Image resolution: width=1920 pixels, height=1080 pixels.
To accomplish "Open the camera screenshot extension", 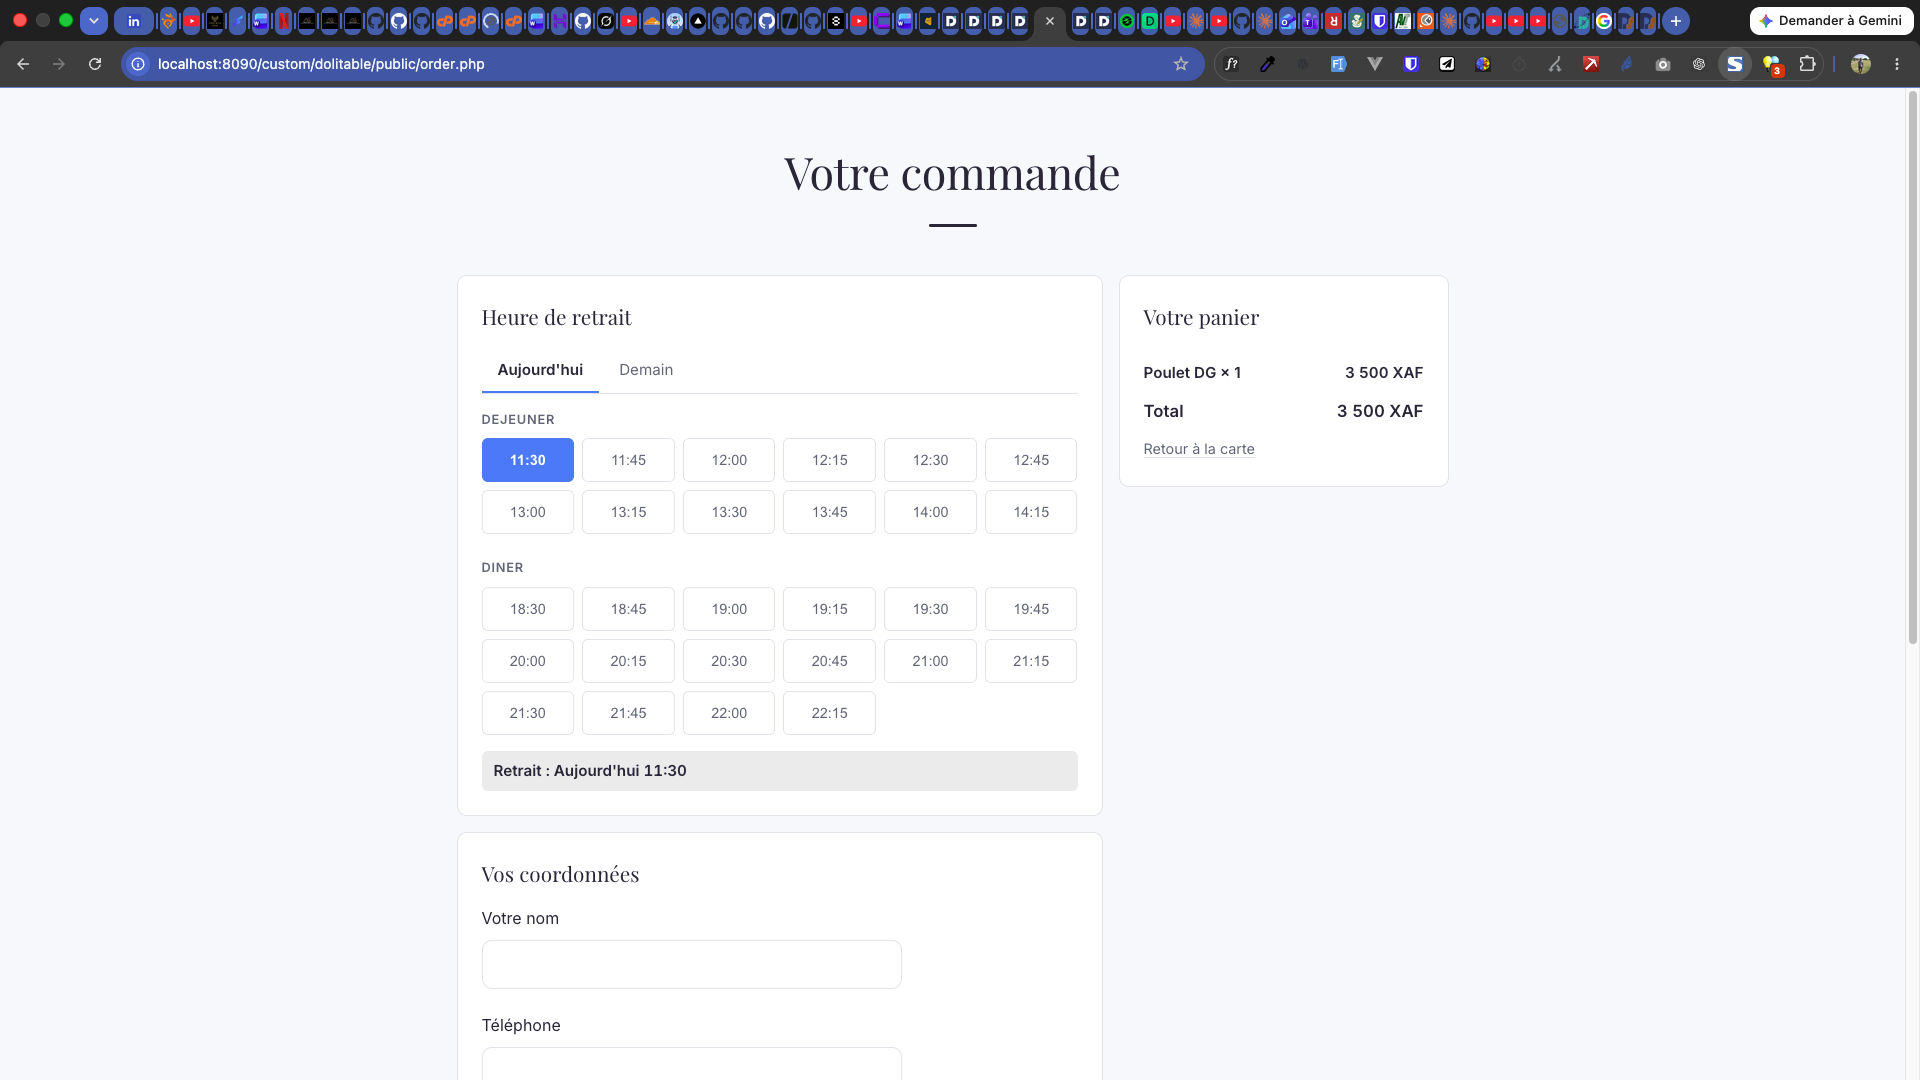I will pyautogui.click(x=1663, y=64).
